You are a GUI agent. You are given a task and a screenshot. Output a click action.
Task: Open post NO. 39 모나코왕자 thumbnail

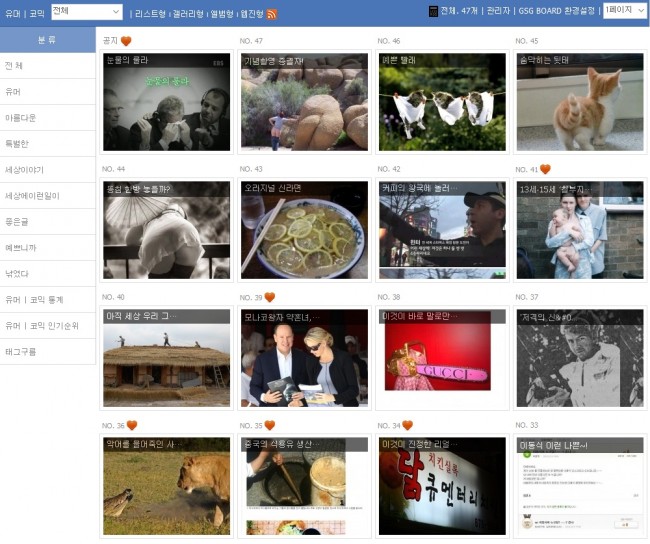[x=304, y=358]
